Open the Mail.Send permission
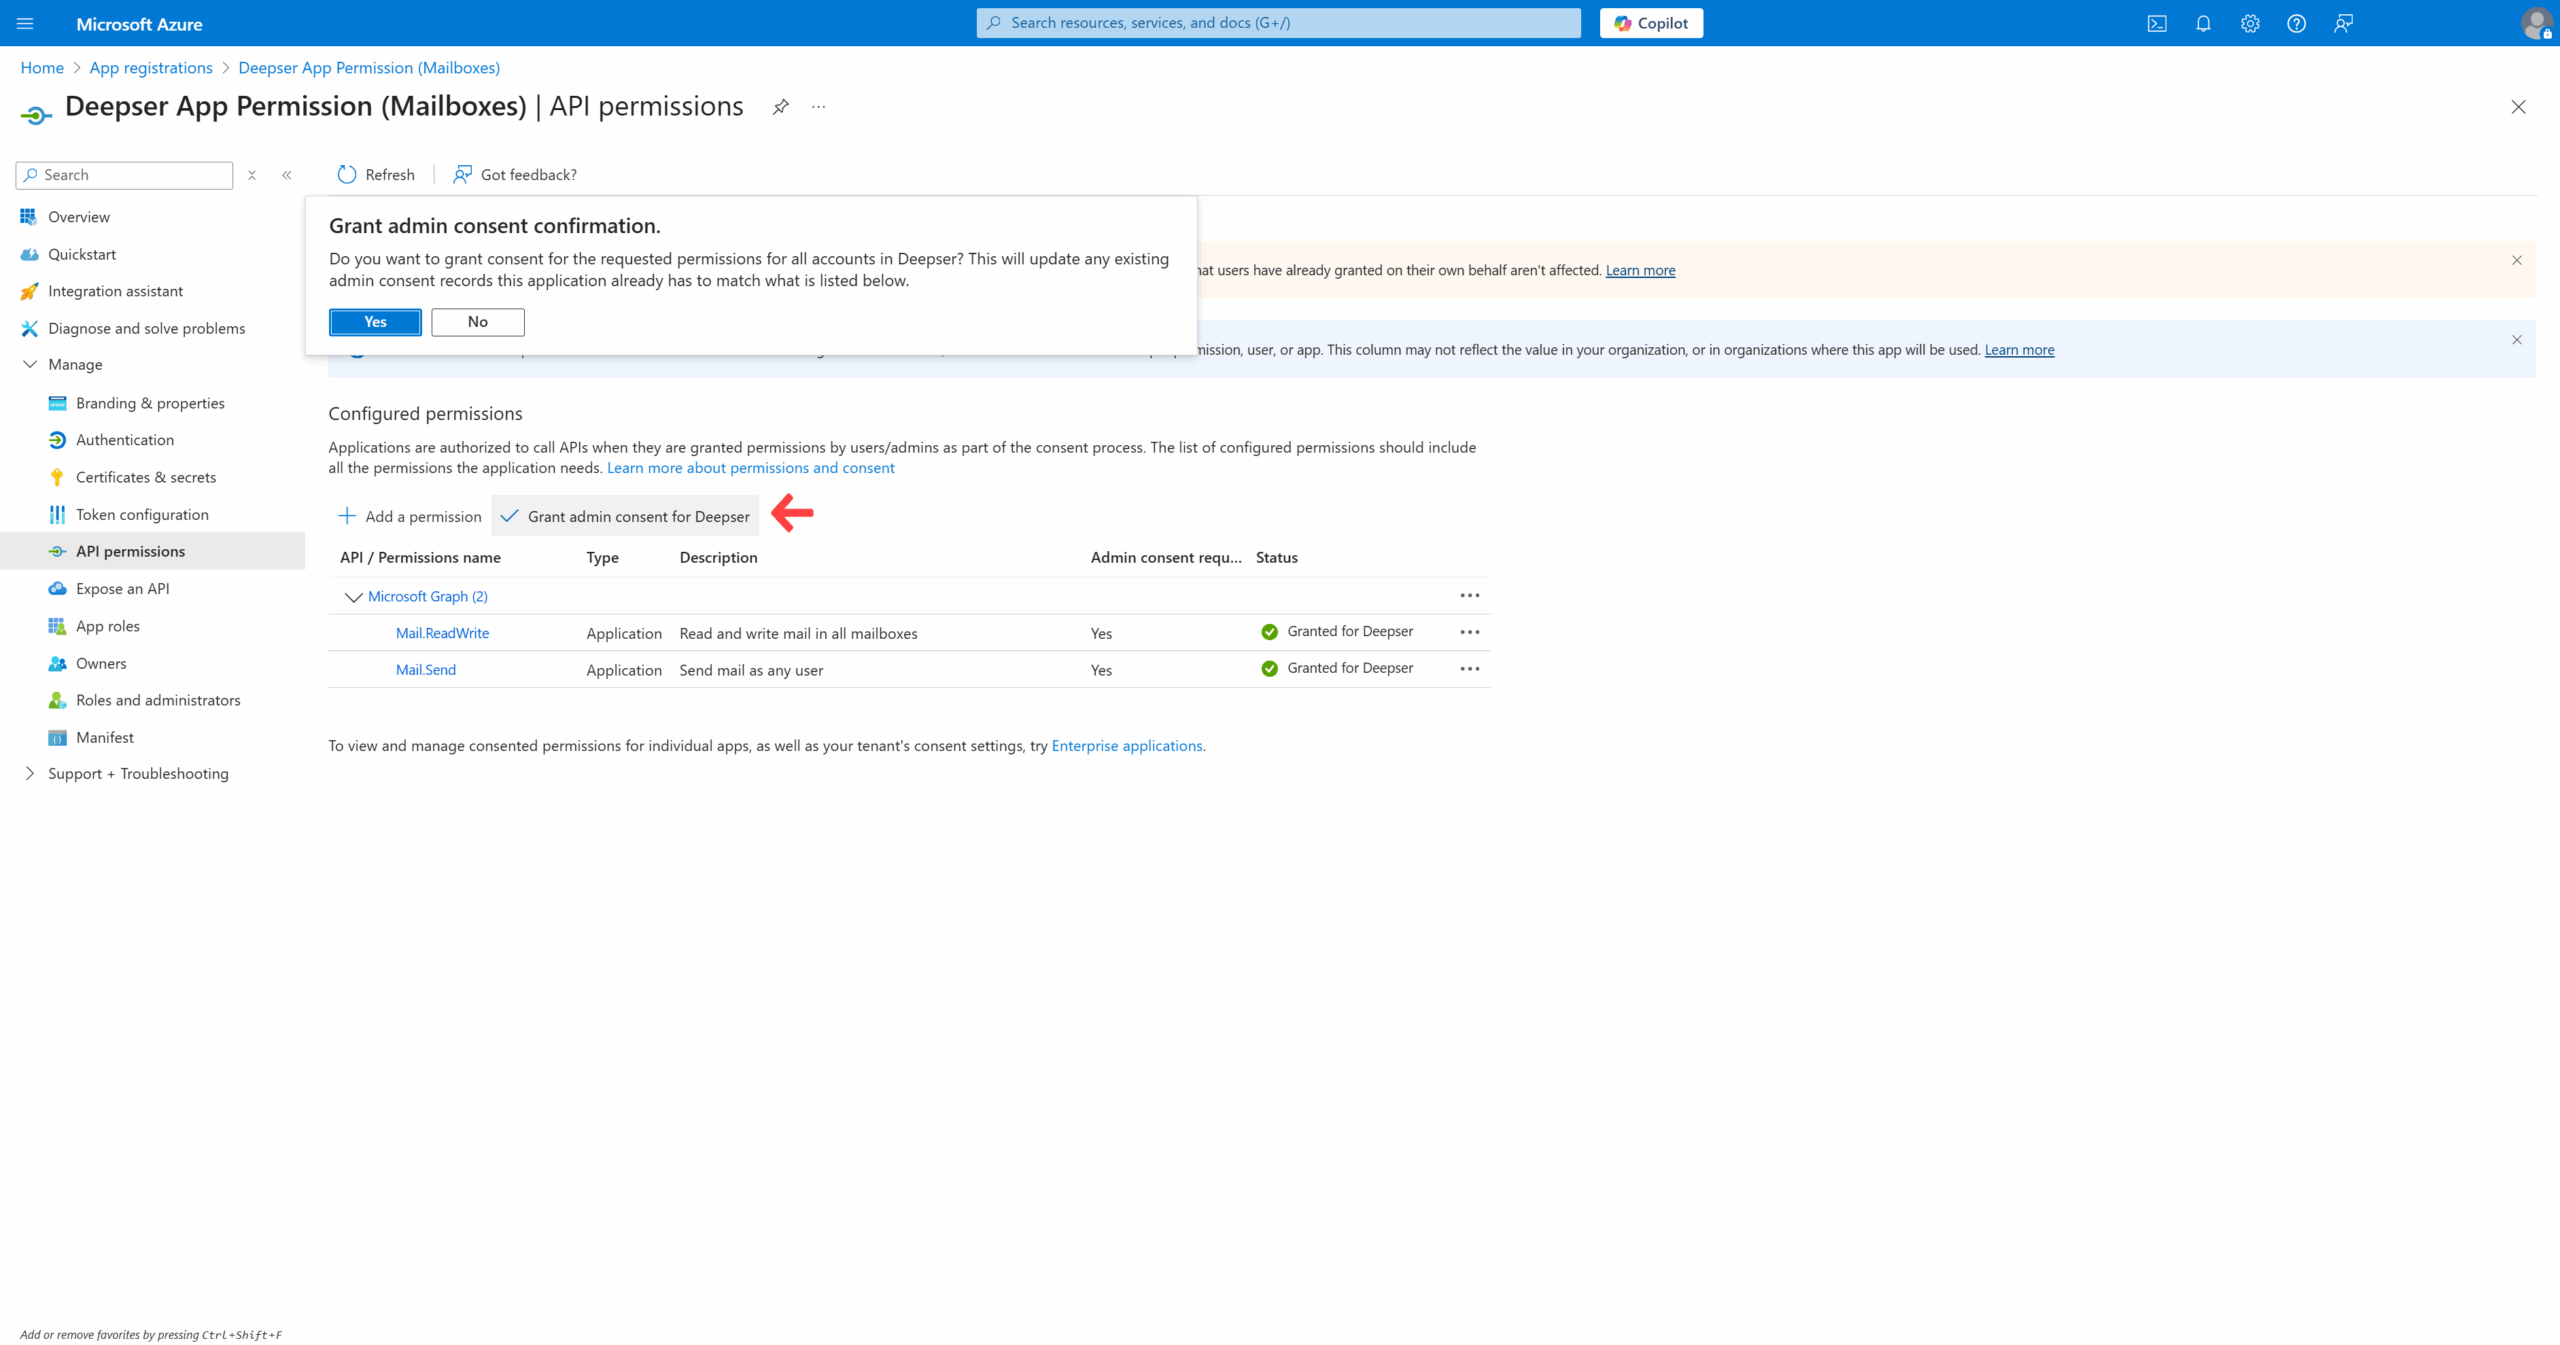Screen dimensions: 2560x1345 click(426, 670)
